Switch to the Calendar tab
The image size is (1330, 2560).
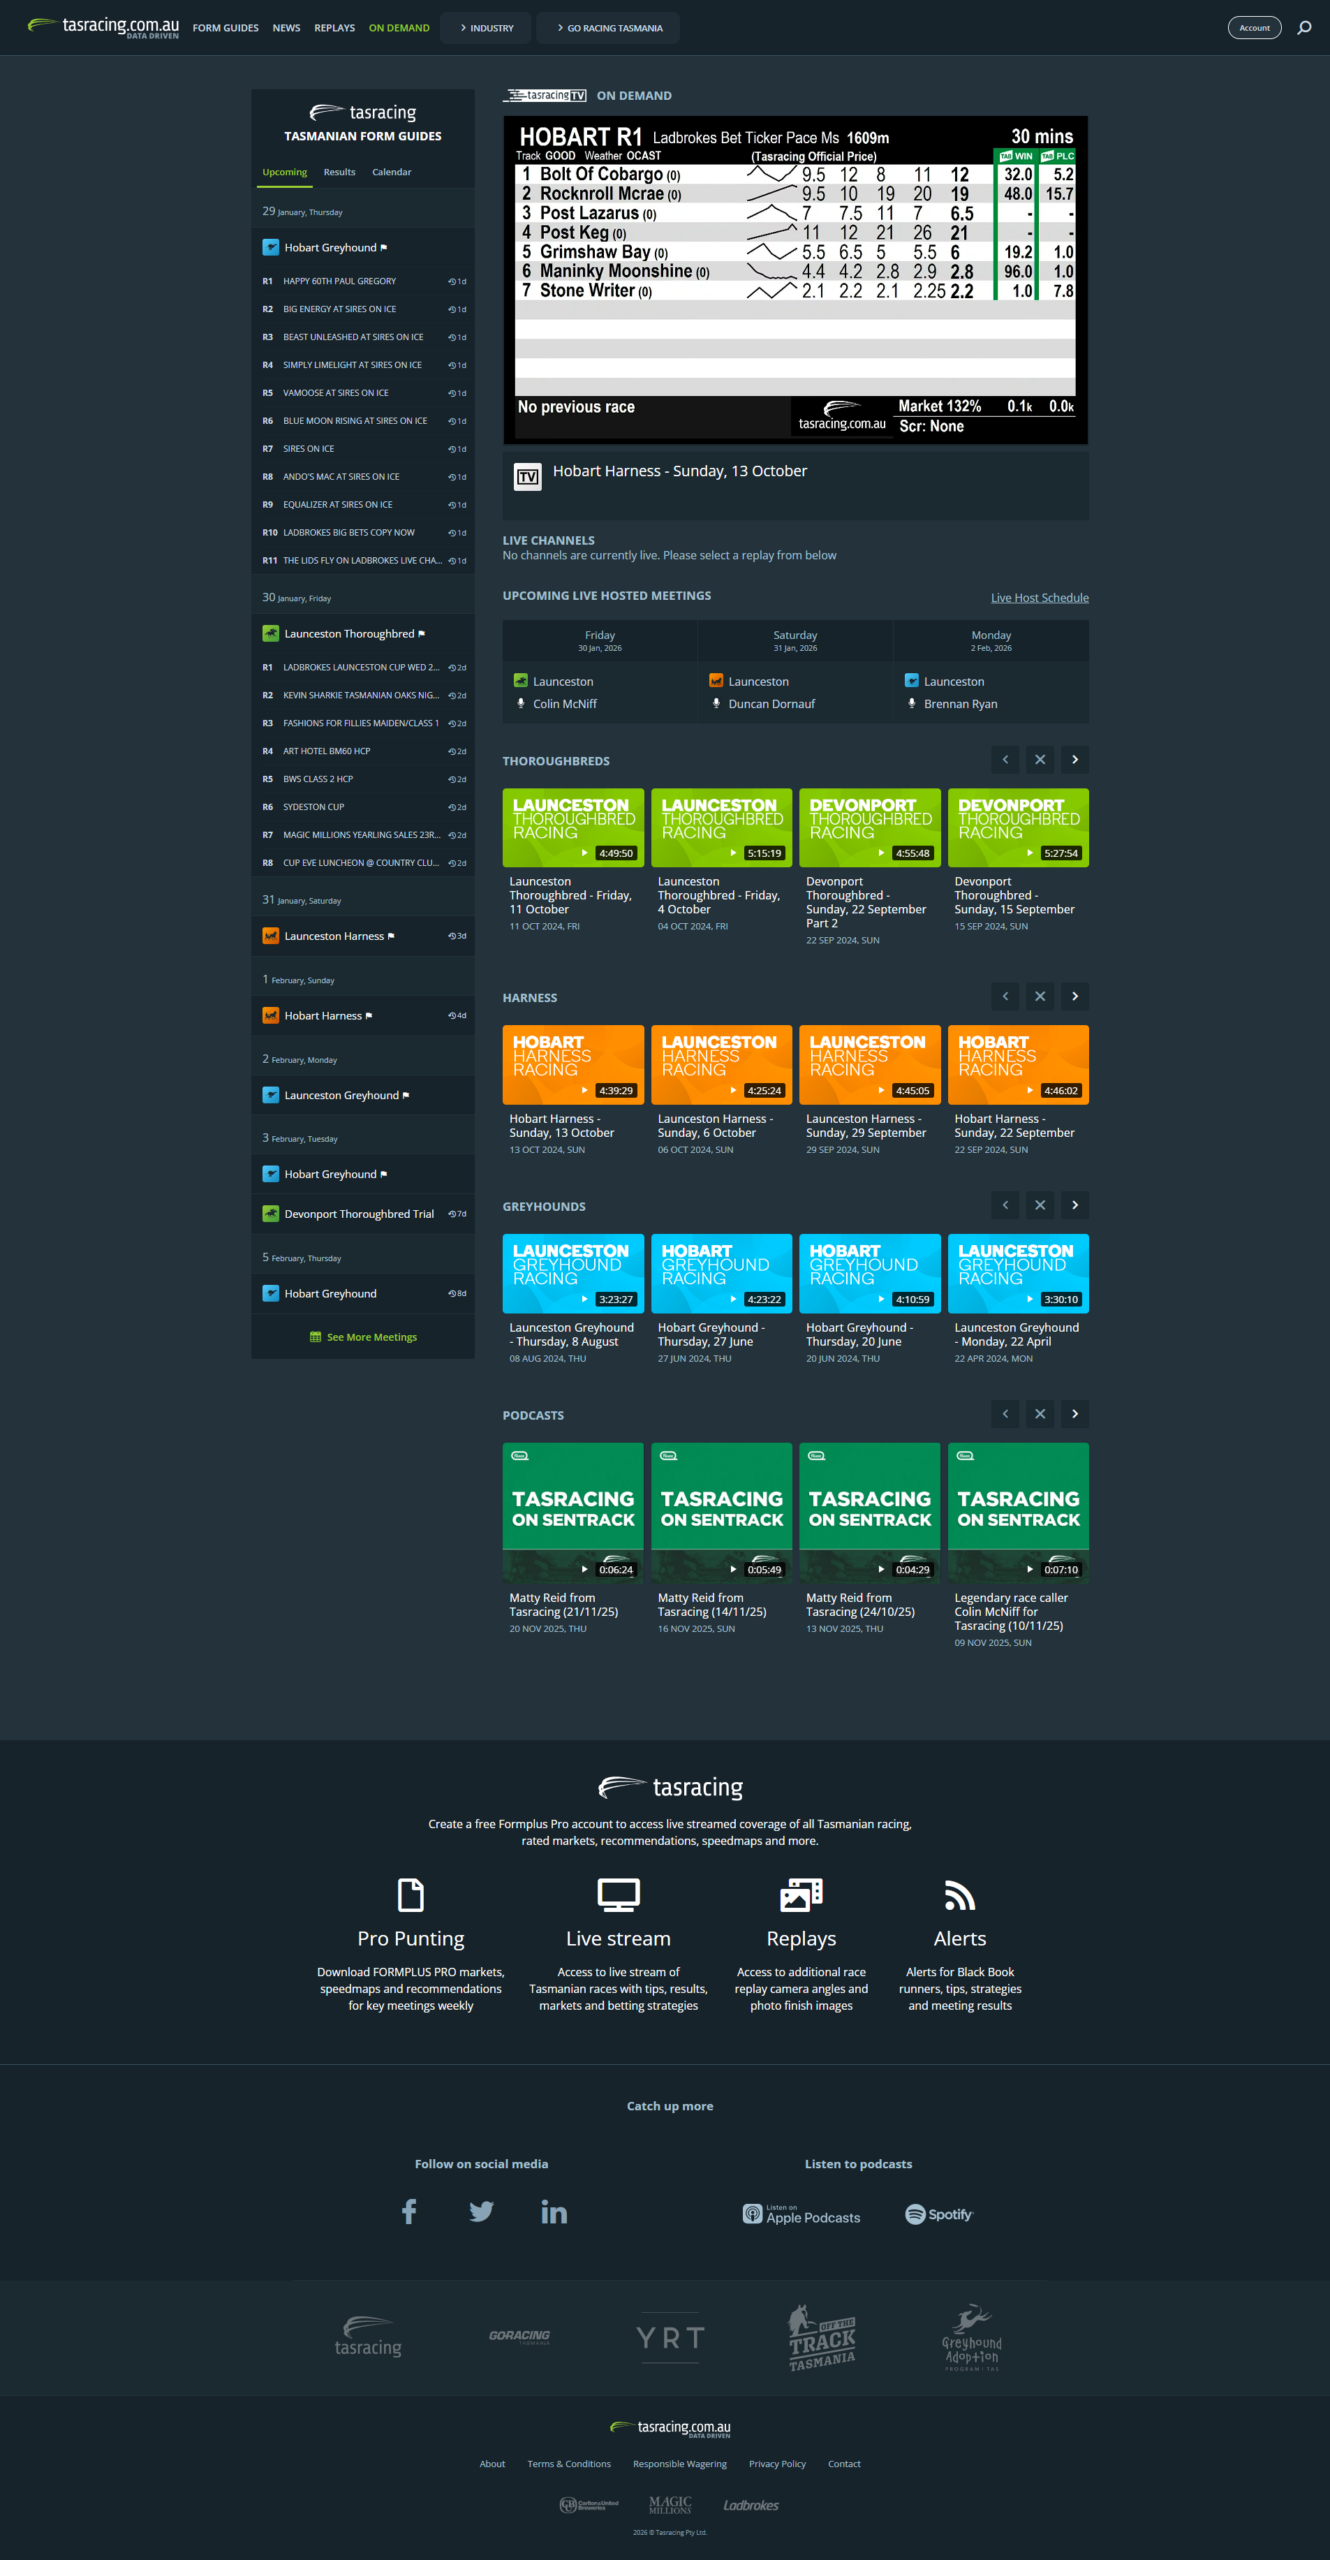click(x=391, y=172)
